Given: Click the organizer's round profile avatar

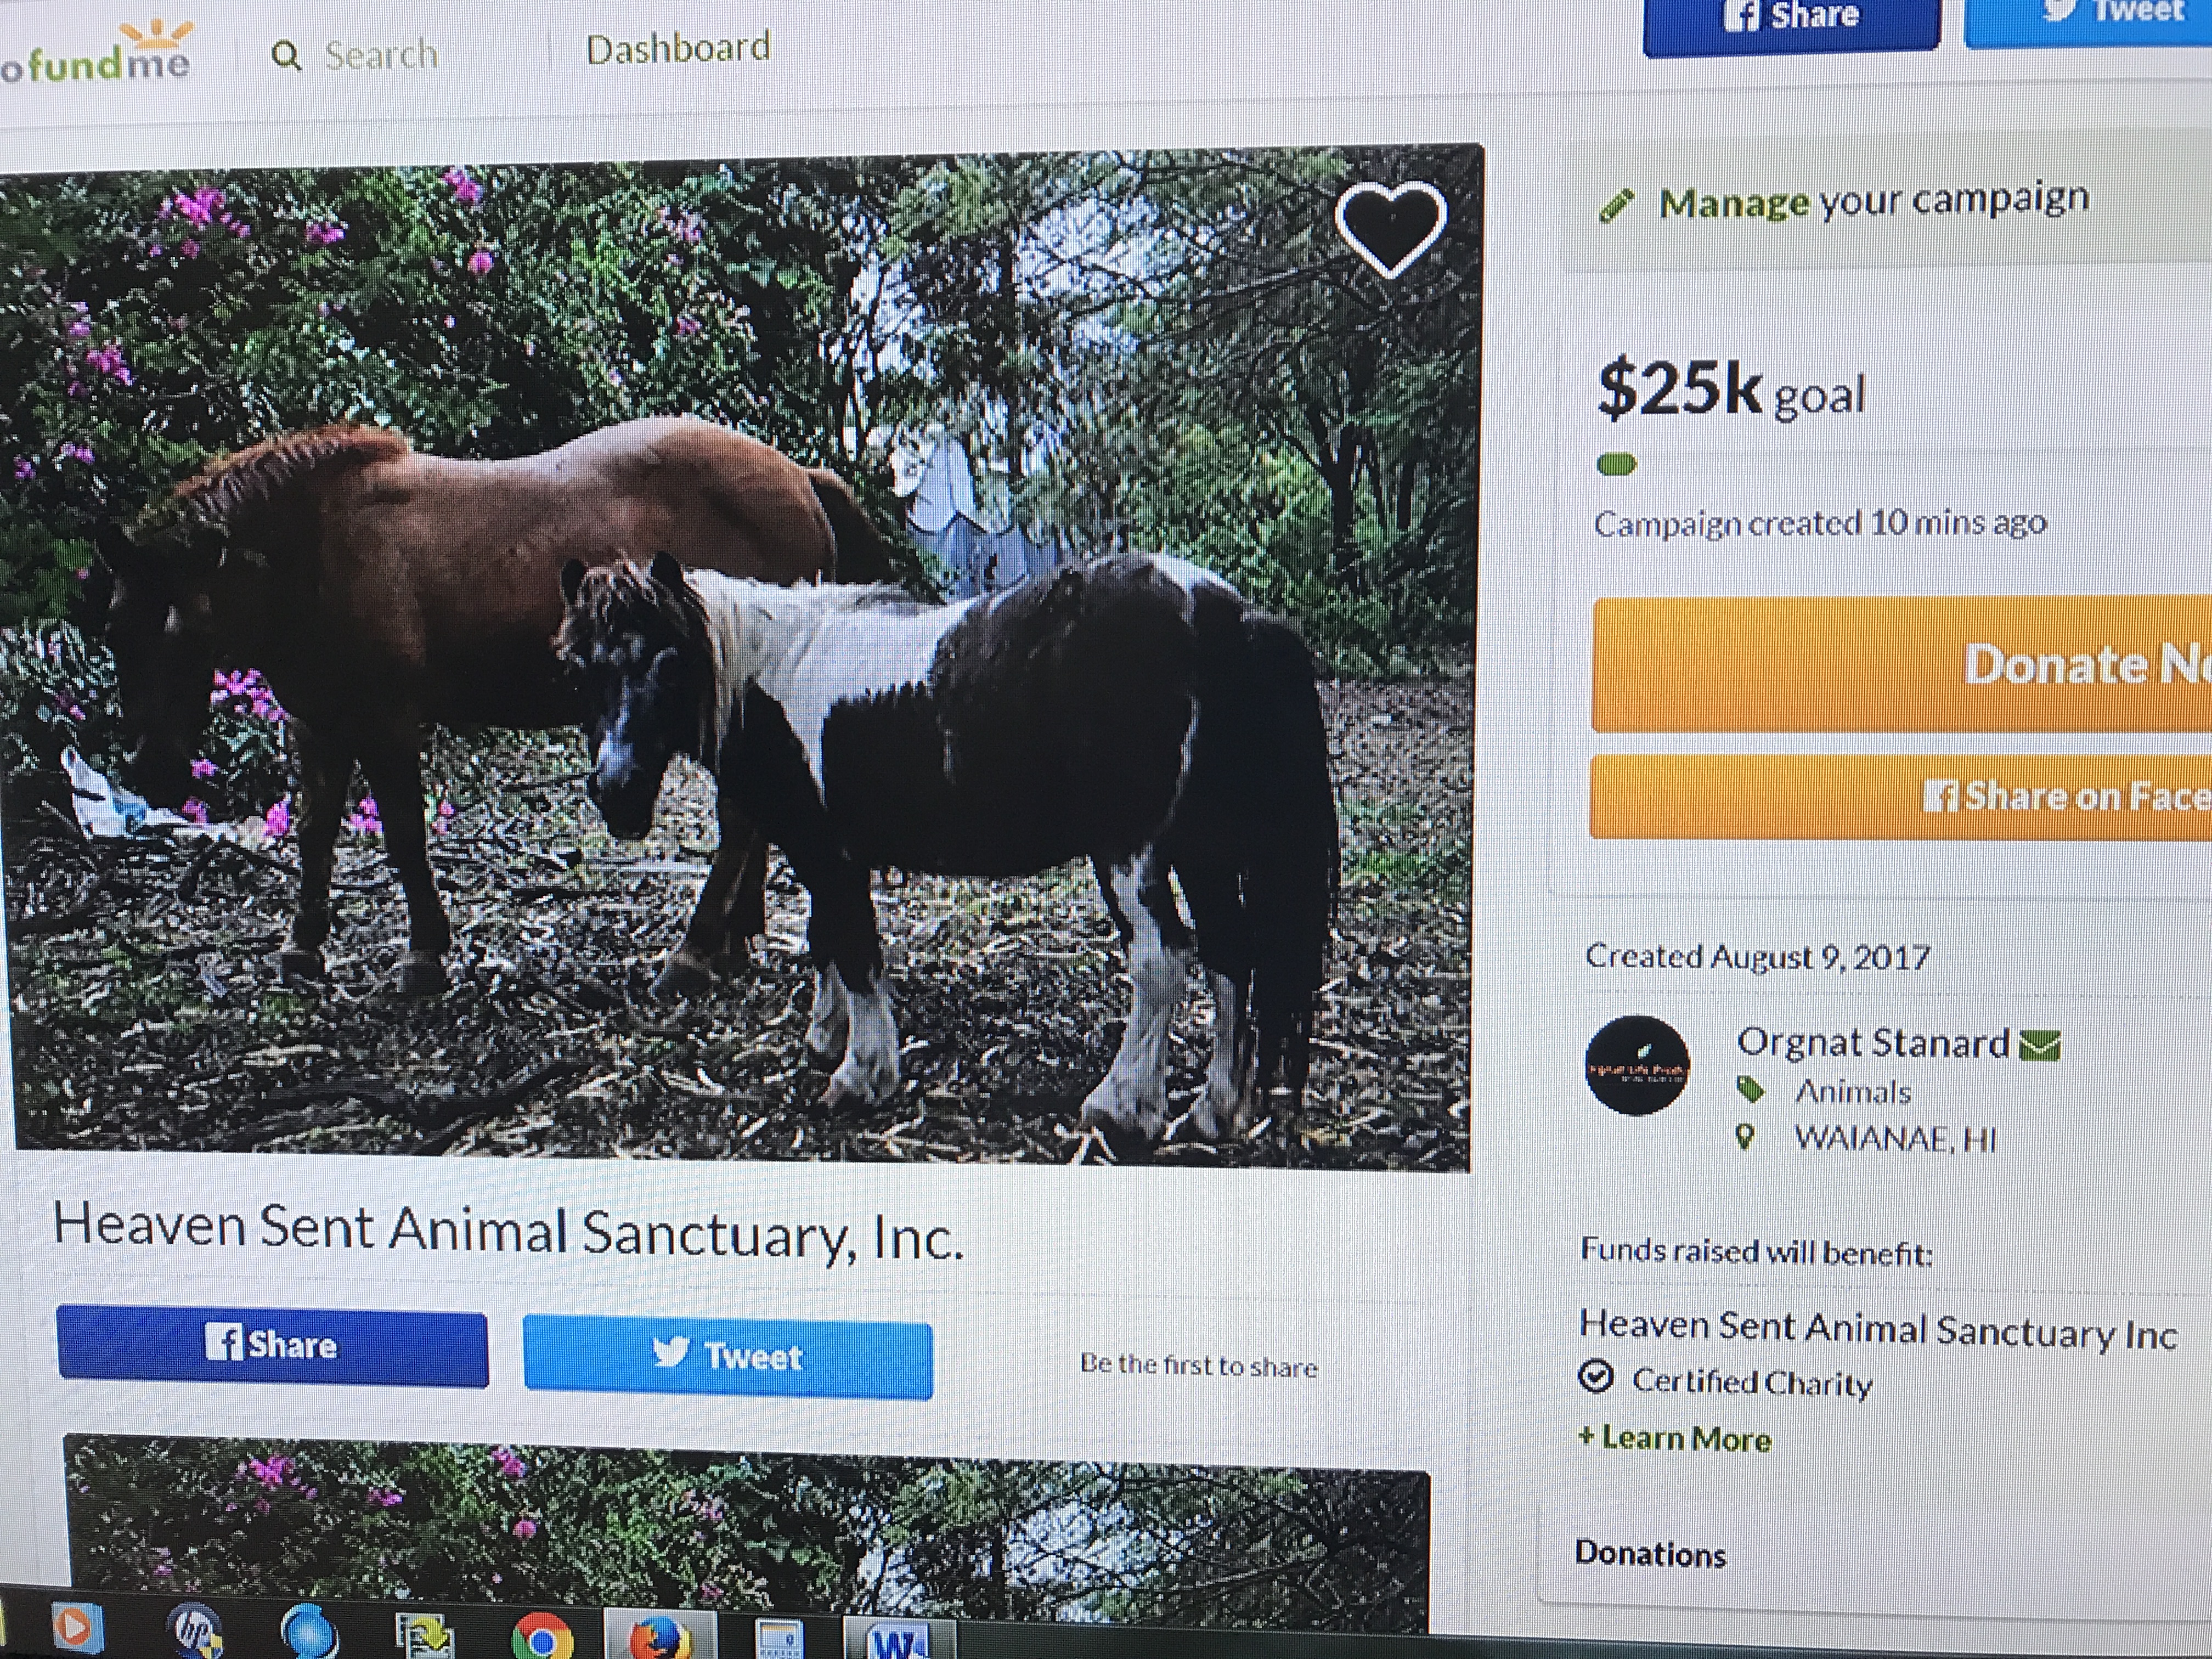Looking at the screenshot, I should (x=1637, y=1065).
